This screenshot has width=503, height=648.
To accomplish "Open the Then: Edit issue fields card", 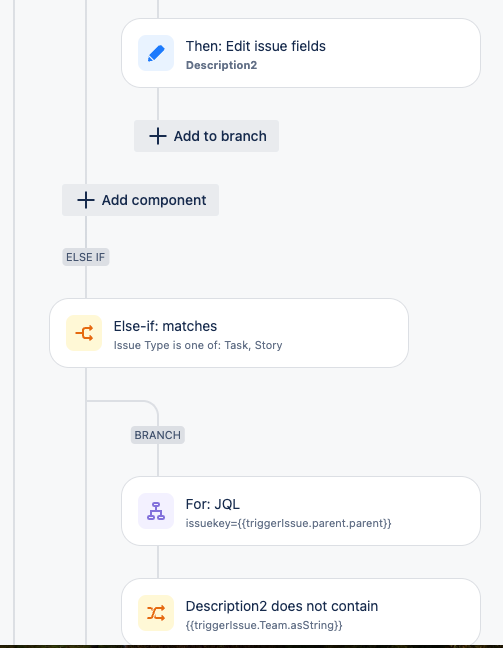I will [x=301, y=53].
